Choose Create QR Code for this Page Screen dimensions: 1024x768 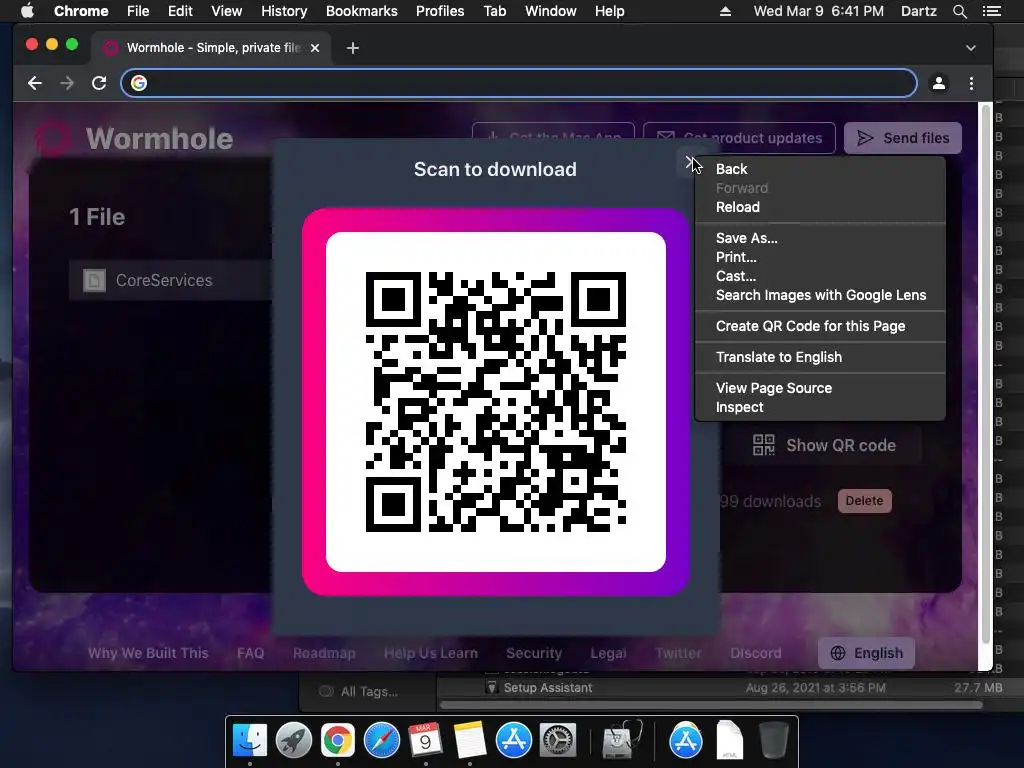tap(820, 326)
